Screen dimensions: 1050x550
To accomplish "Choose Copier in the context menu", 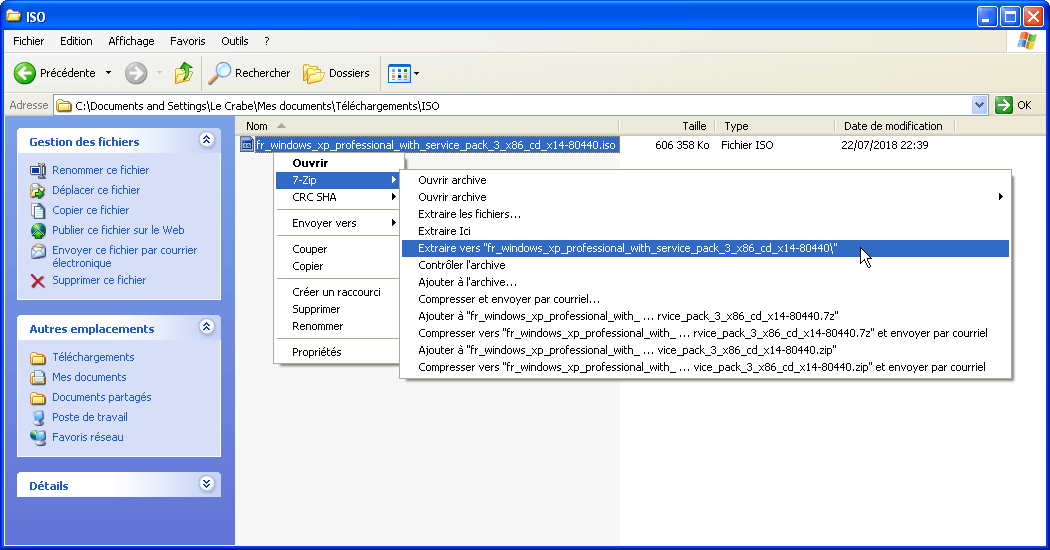I will (337, 266).
